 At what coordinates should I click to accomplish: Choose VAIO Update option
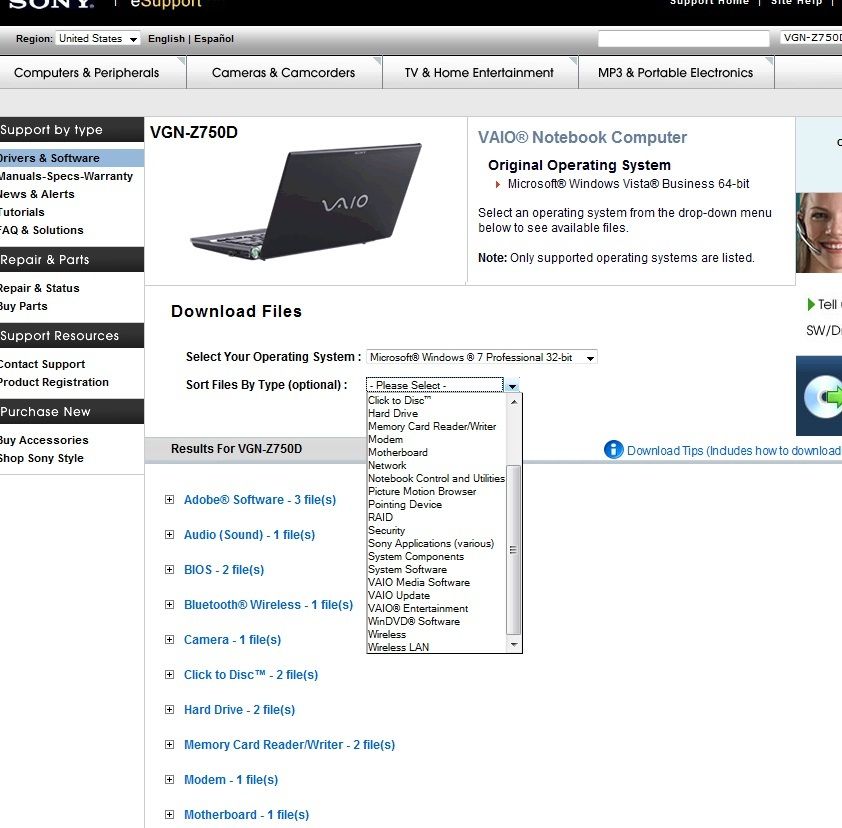point(437,595)
